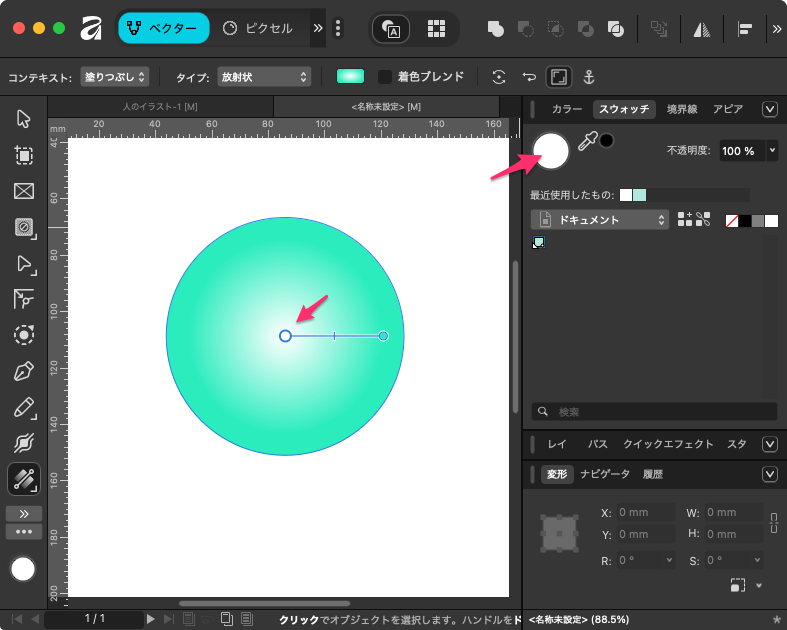Select the Pen tool
Screen dimensions: 787x630
tap(24, 372)
